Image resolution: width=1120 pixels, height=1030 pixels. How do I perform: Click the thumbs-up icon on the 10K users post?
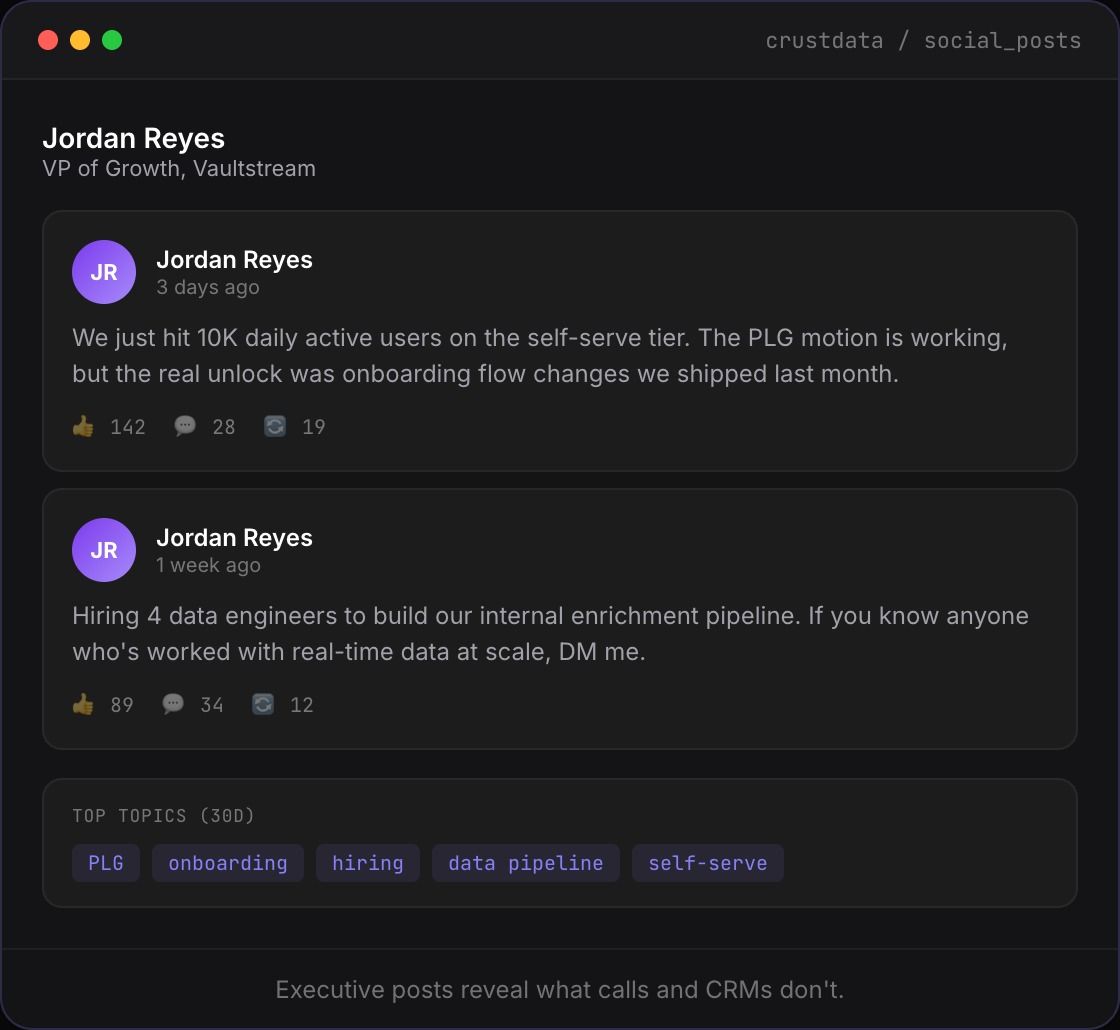tap(83, 426)
